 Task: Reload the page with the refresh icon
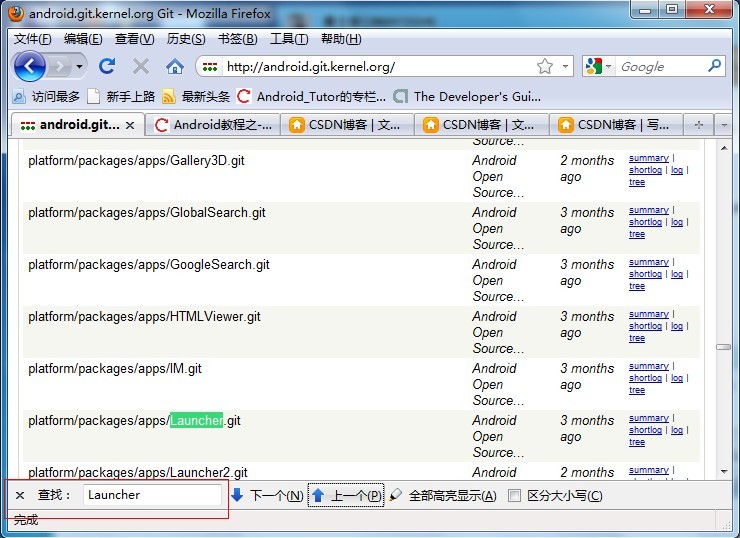108,66
